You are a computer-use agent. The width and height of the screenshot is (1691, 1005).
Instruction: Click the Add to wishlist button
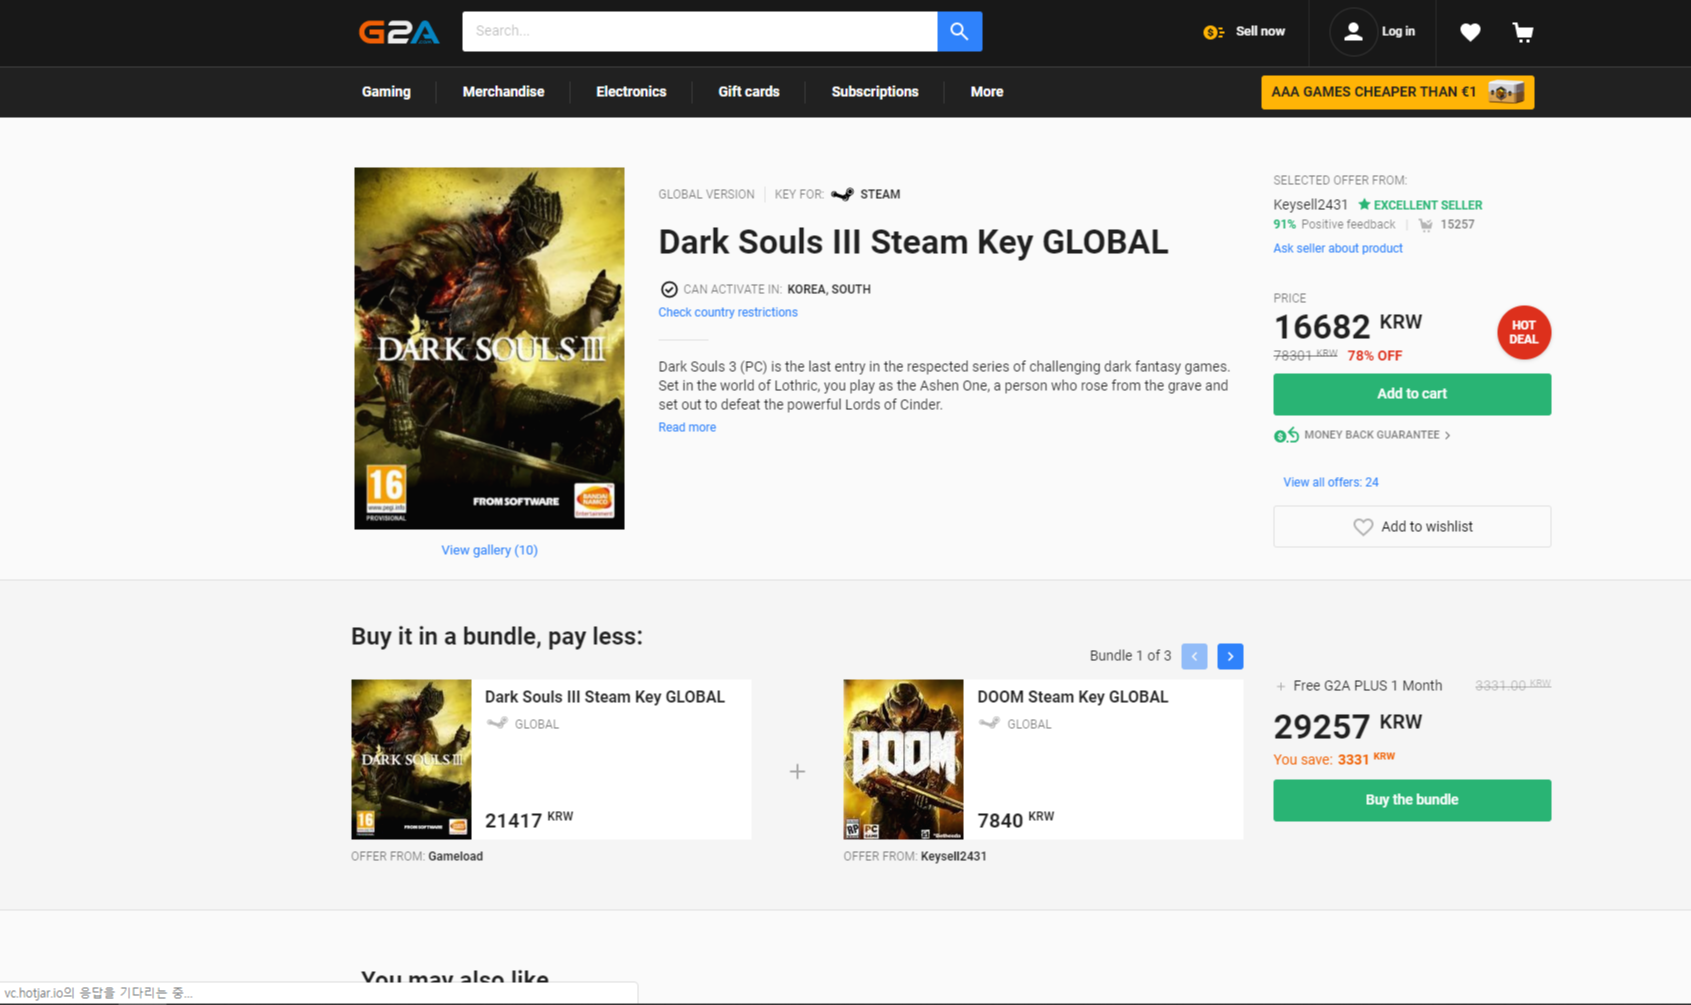click(1412, 527)
